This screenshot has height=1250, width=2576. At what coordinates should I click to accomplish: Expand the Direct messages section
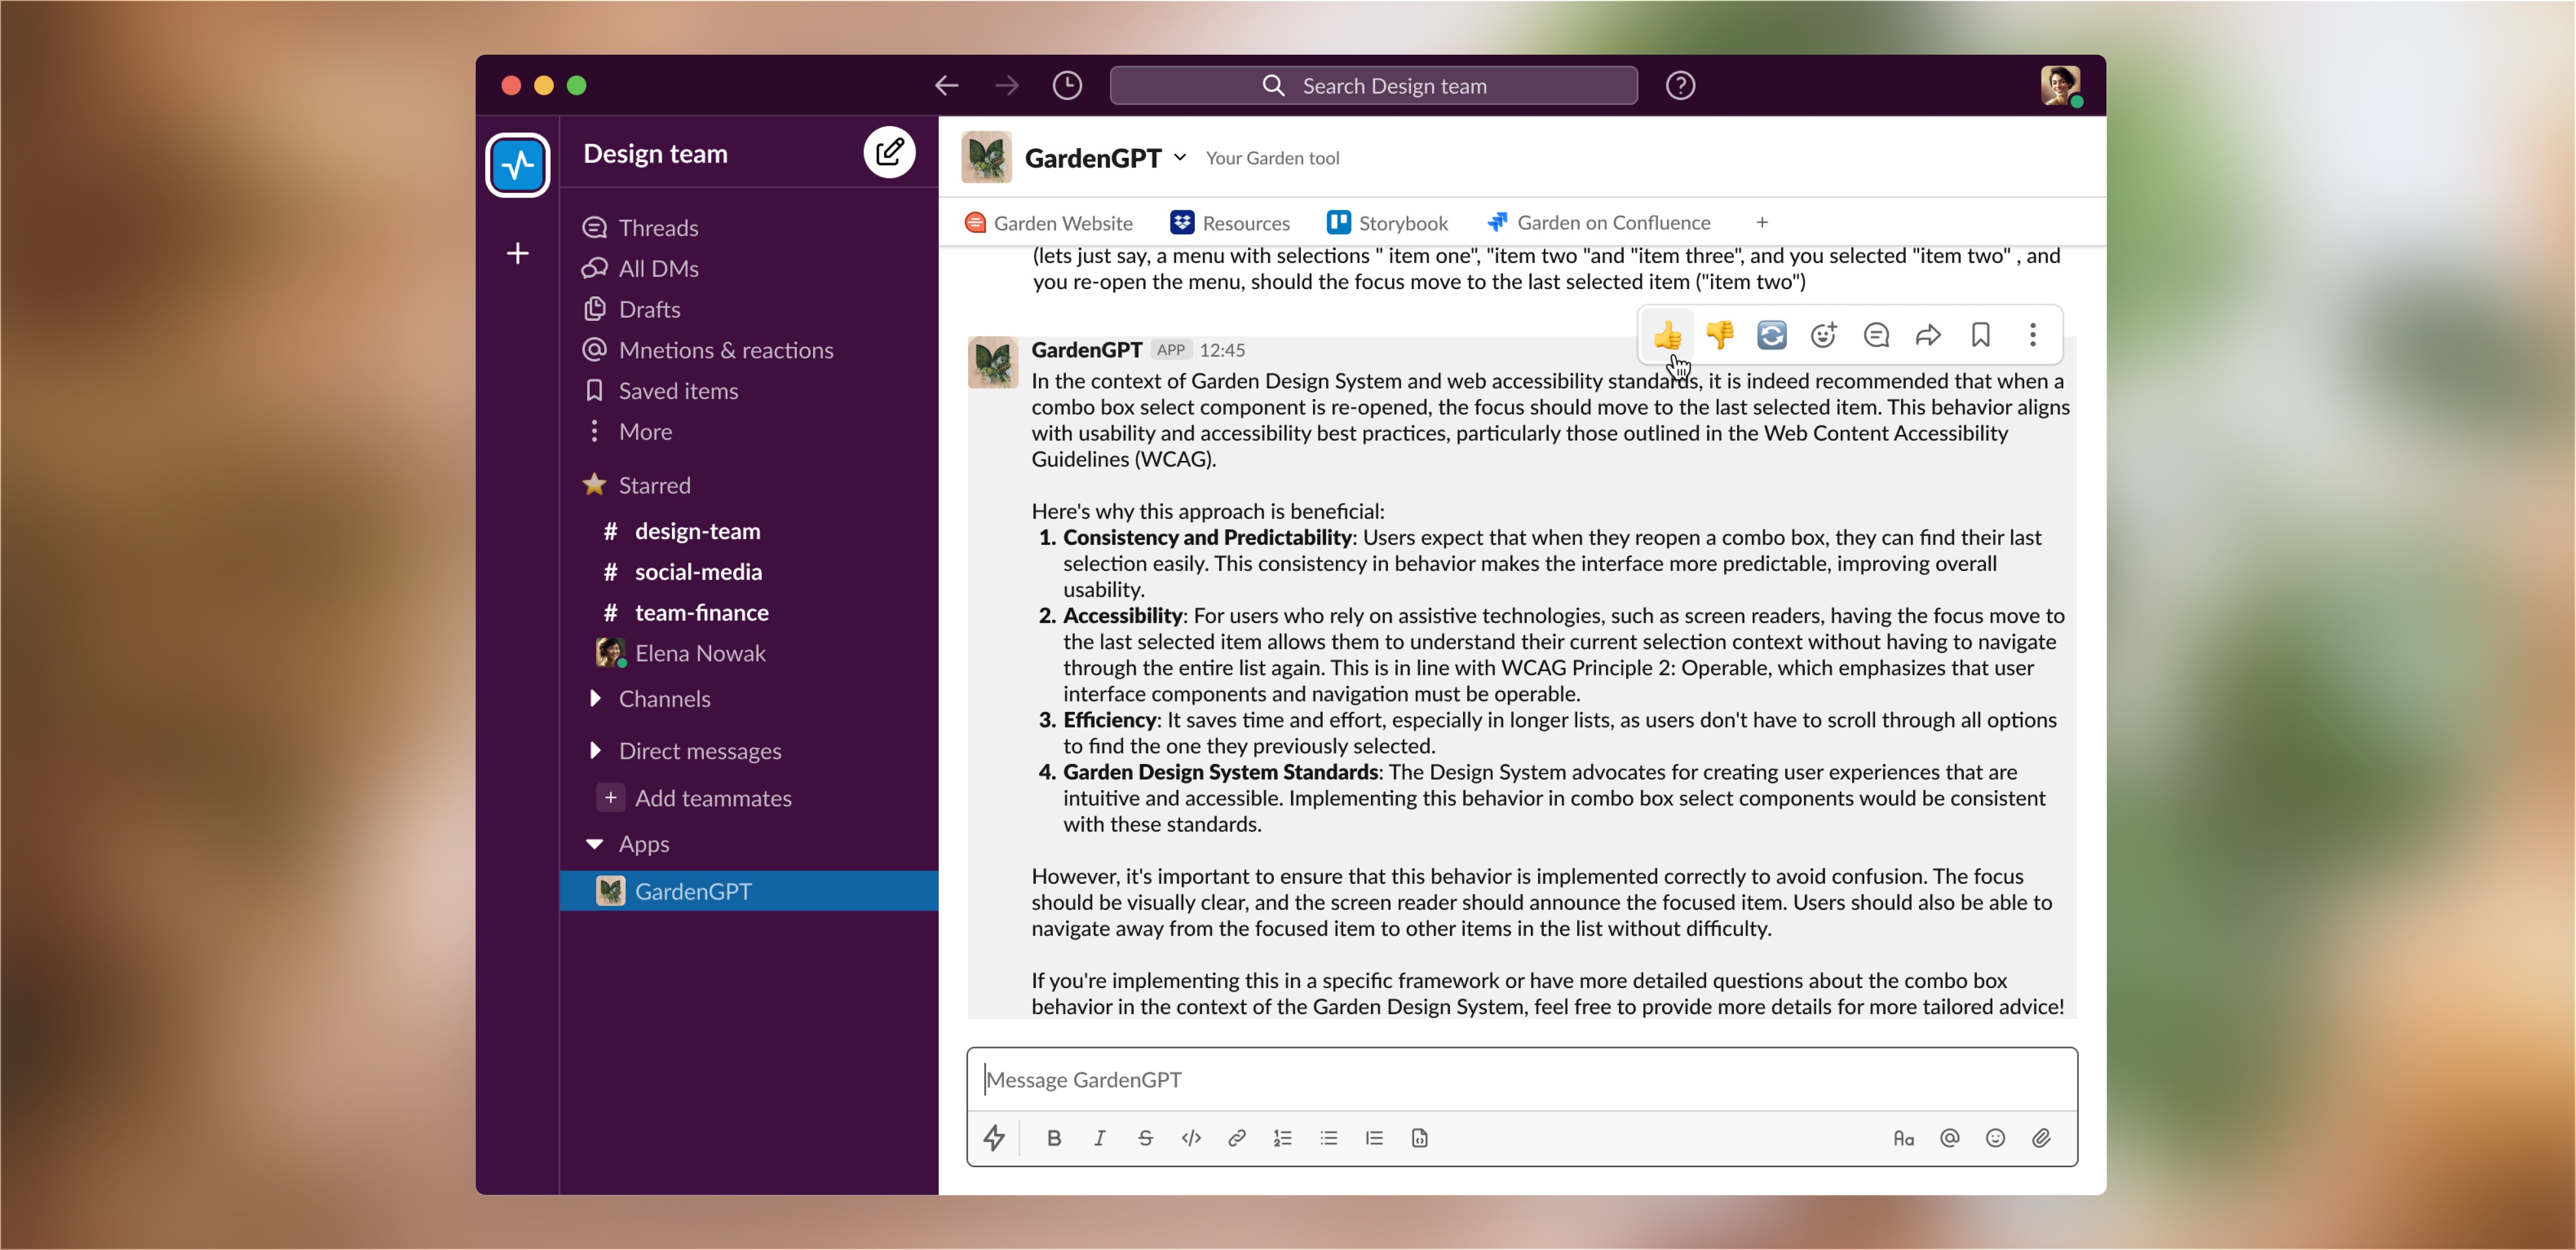point(596,750)
